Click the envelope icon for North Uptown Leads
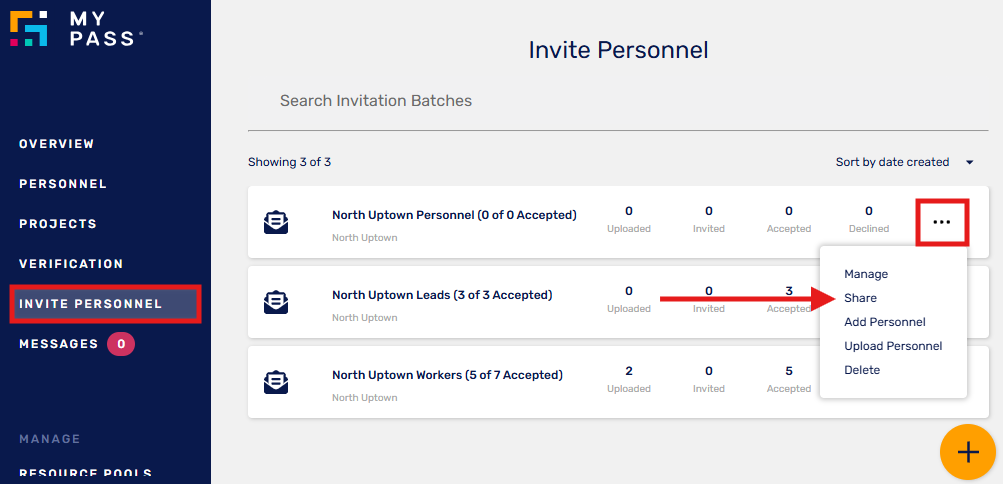The height and width of the screenshot is (484, 1003). click(x=276, y=302)
